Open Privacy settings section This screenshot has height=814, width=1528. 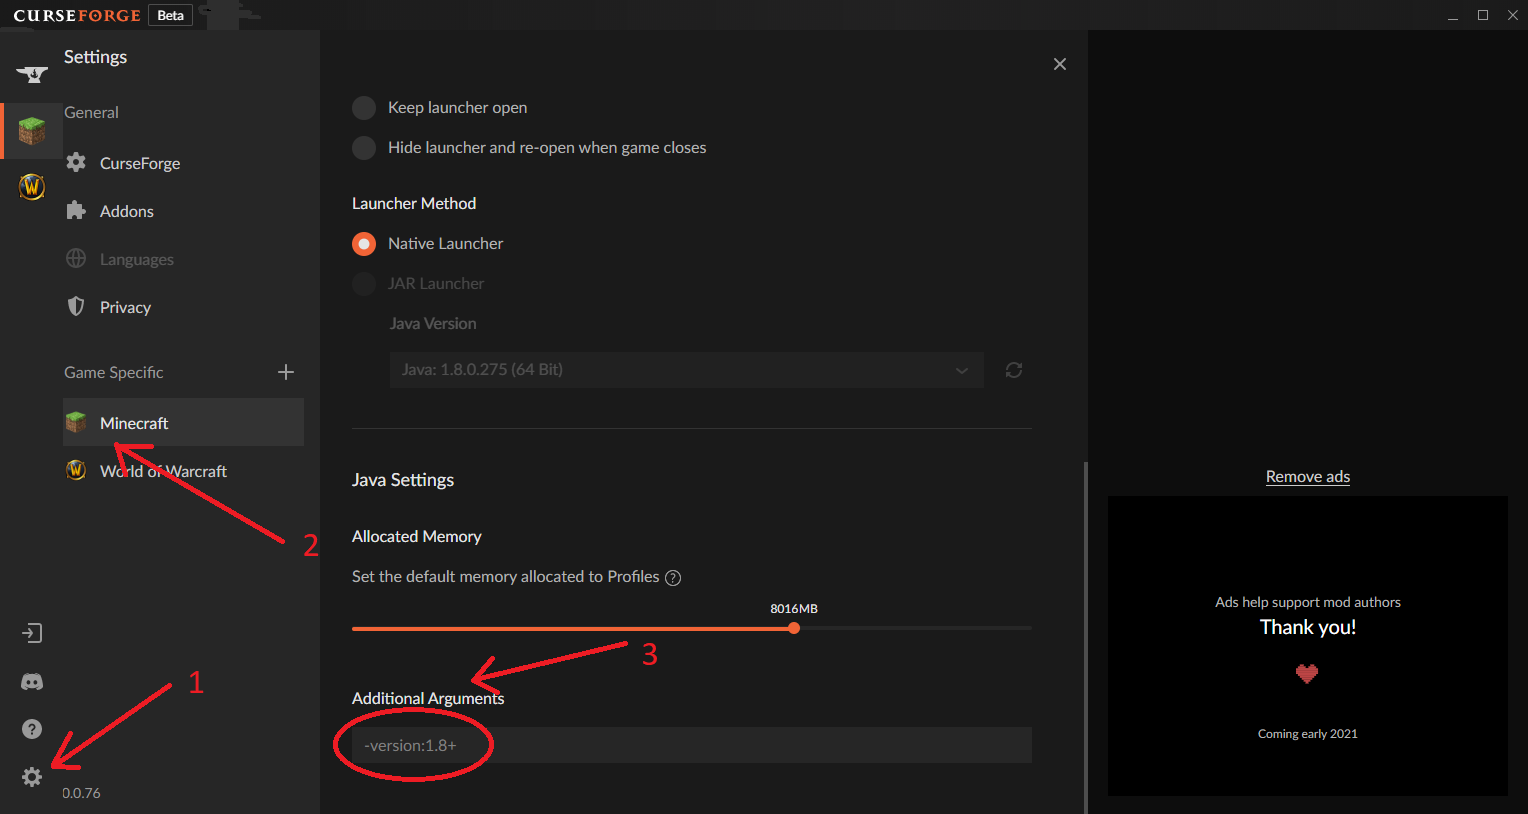point(125,307)
